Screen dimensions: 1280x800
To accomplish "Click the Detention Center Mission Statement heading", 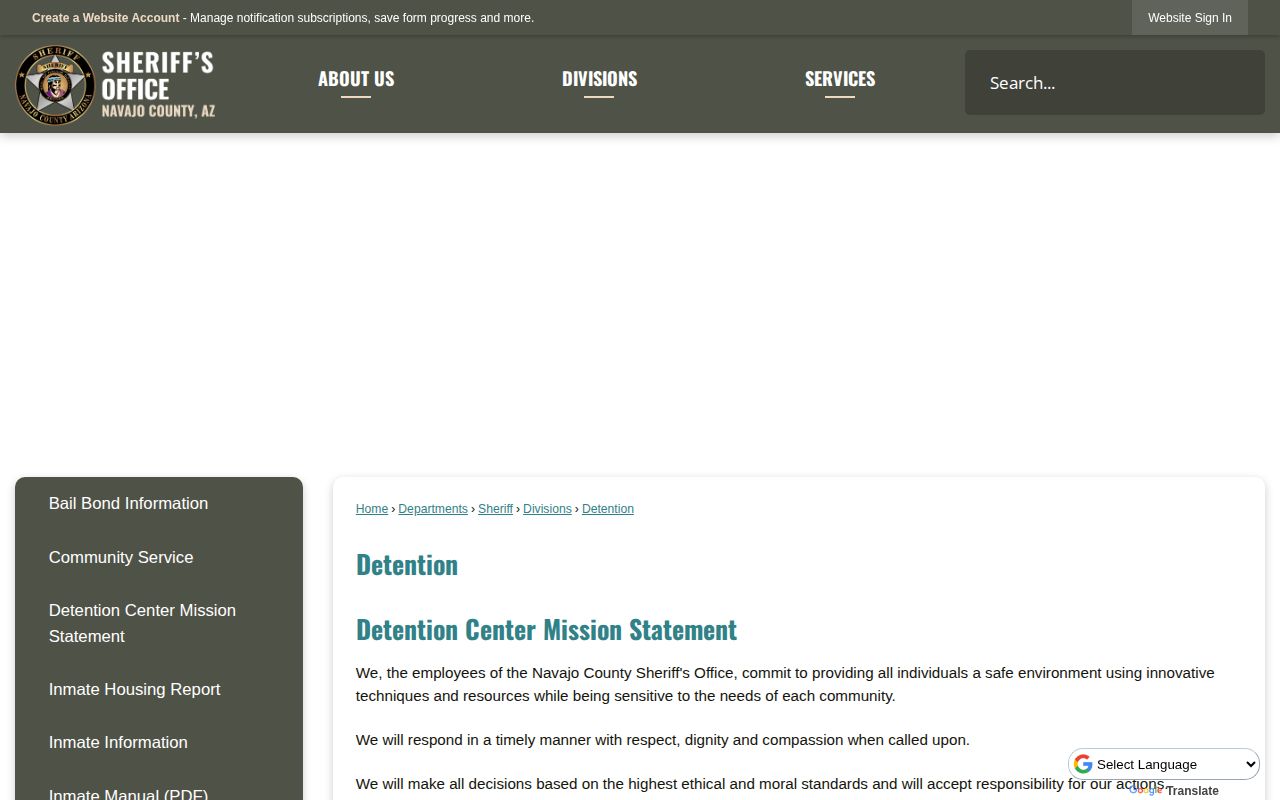I will [x=546, y=630].
